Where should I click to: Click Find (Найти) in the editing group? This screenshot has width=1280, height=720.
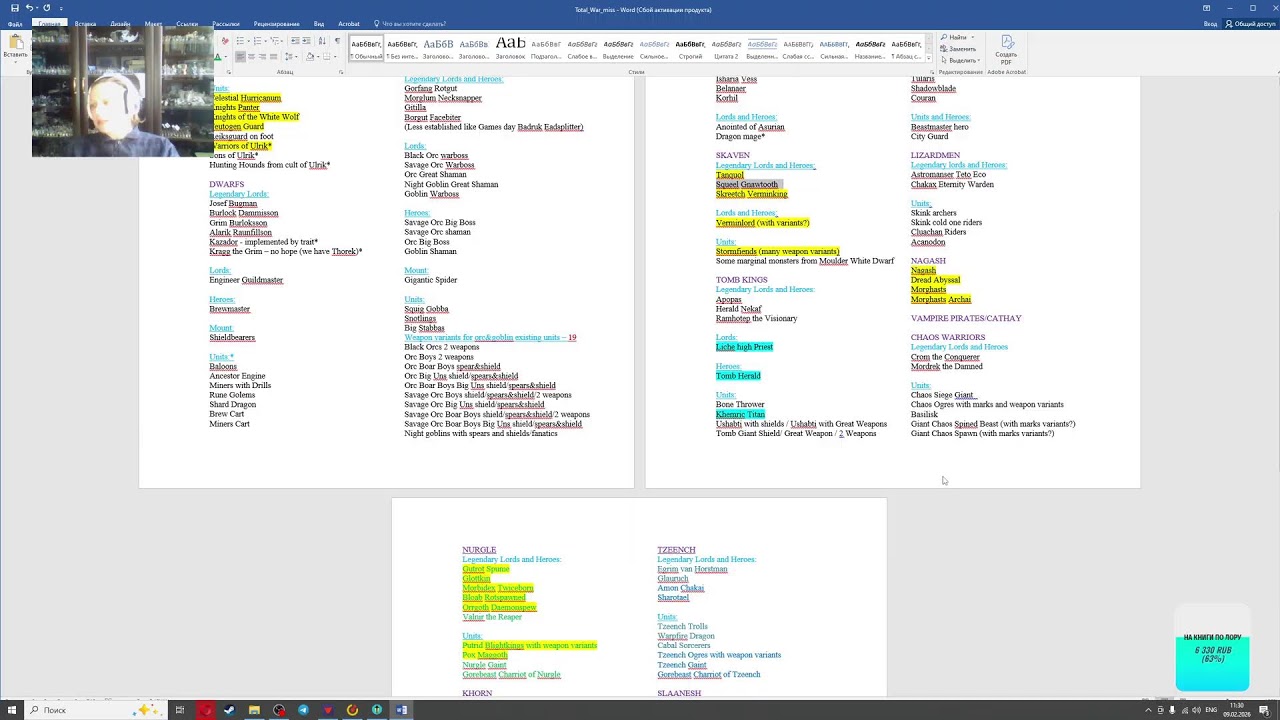coord(954,38)
